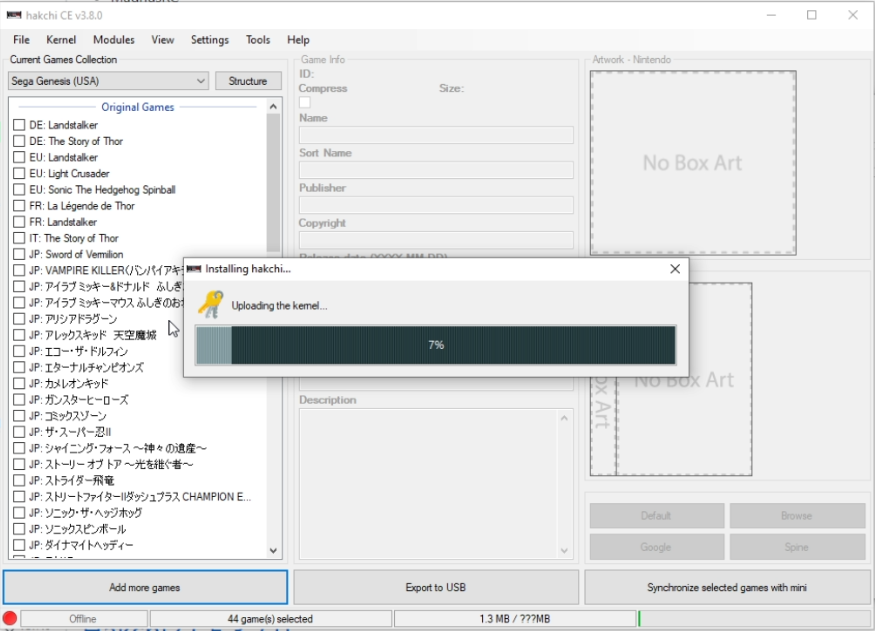This screenshot has width=875, height=631.
Task: Click the 44 game(s) selected status
Action: click(270, 619)
